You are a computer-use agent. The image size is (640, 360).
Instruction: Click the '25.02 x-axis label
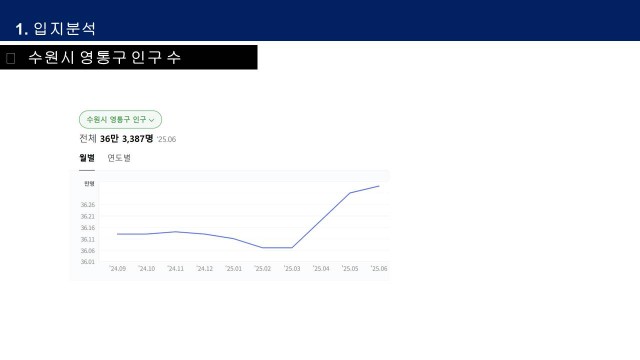[262, 269]
